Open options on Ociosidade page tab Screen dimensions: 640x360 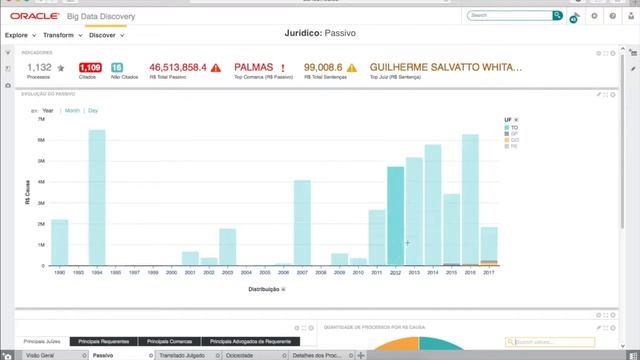(x=284, y=356)
